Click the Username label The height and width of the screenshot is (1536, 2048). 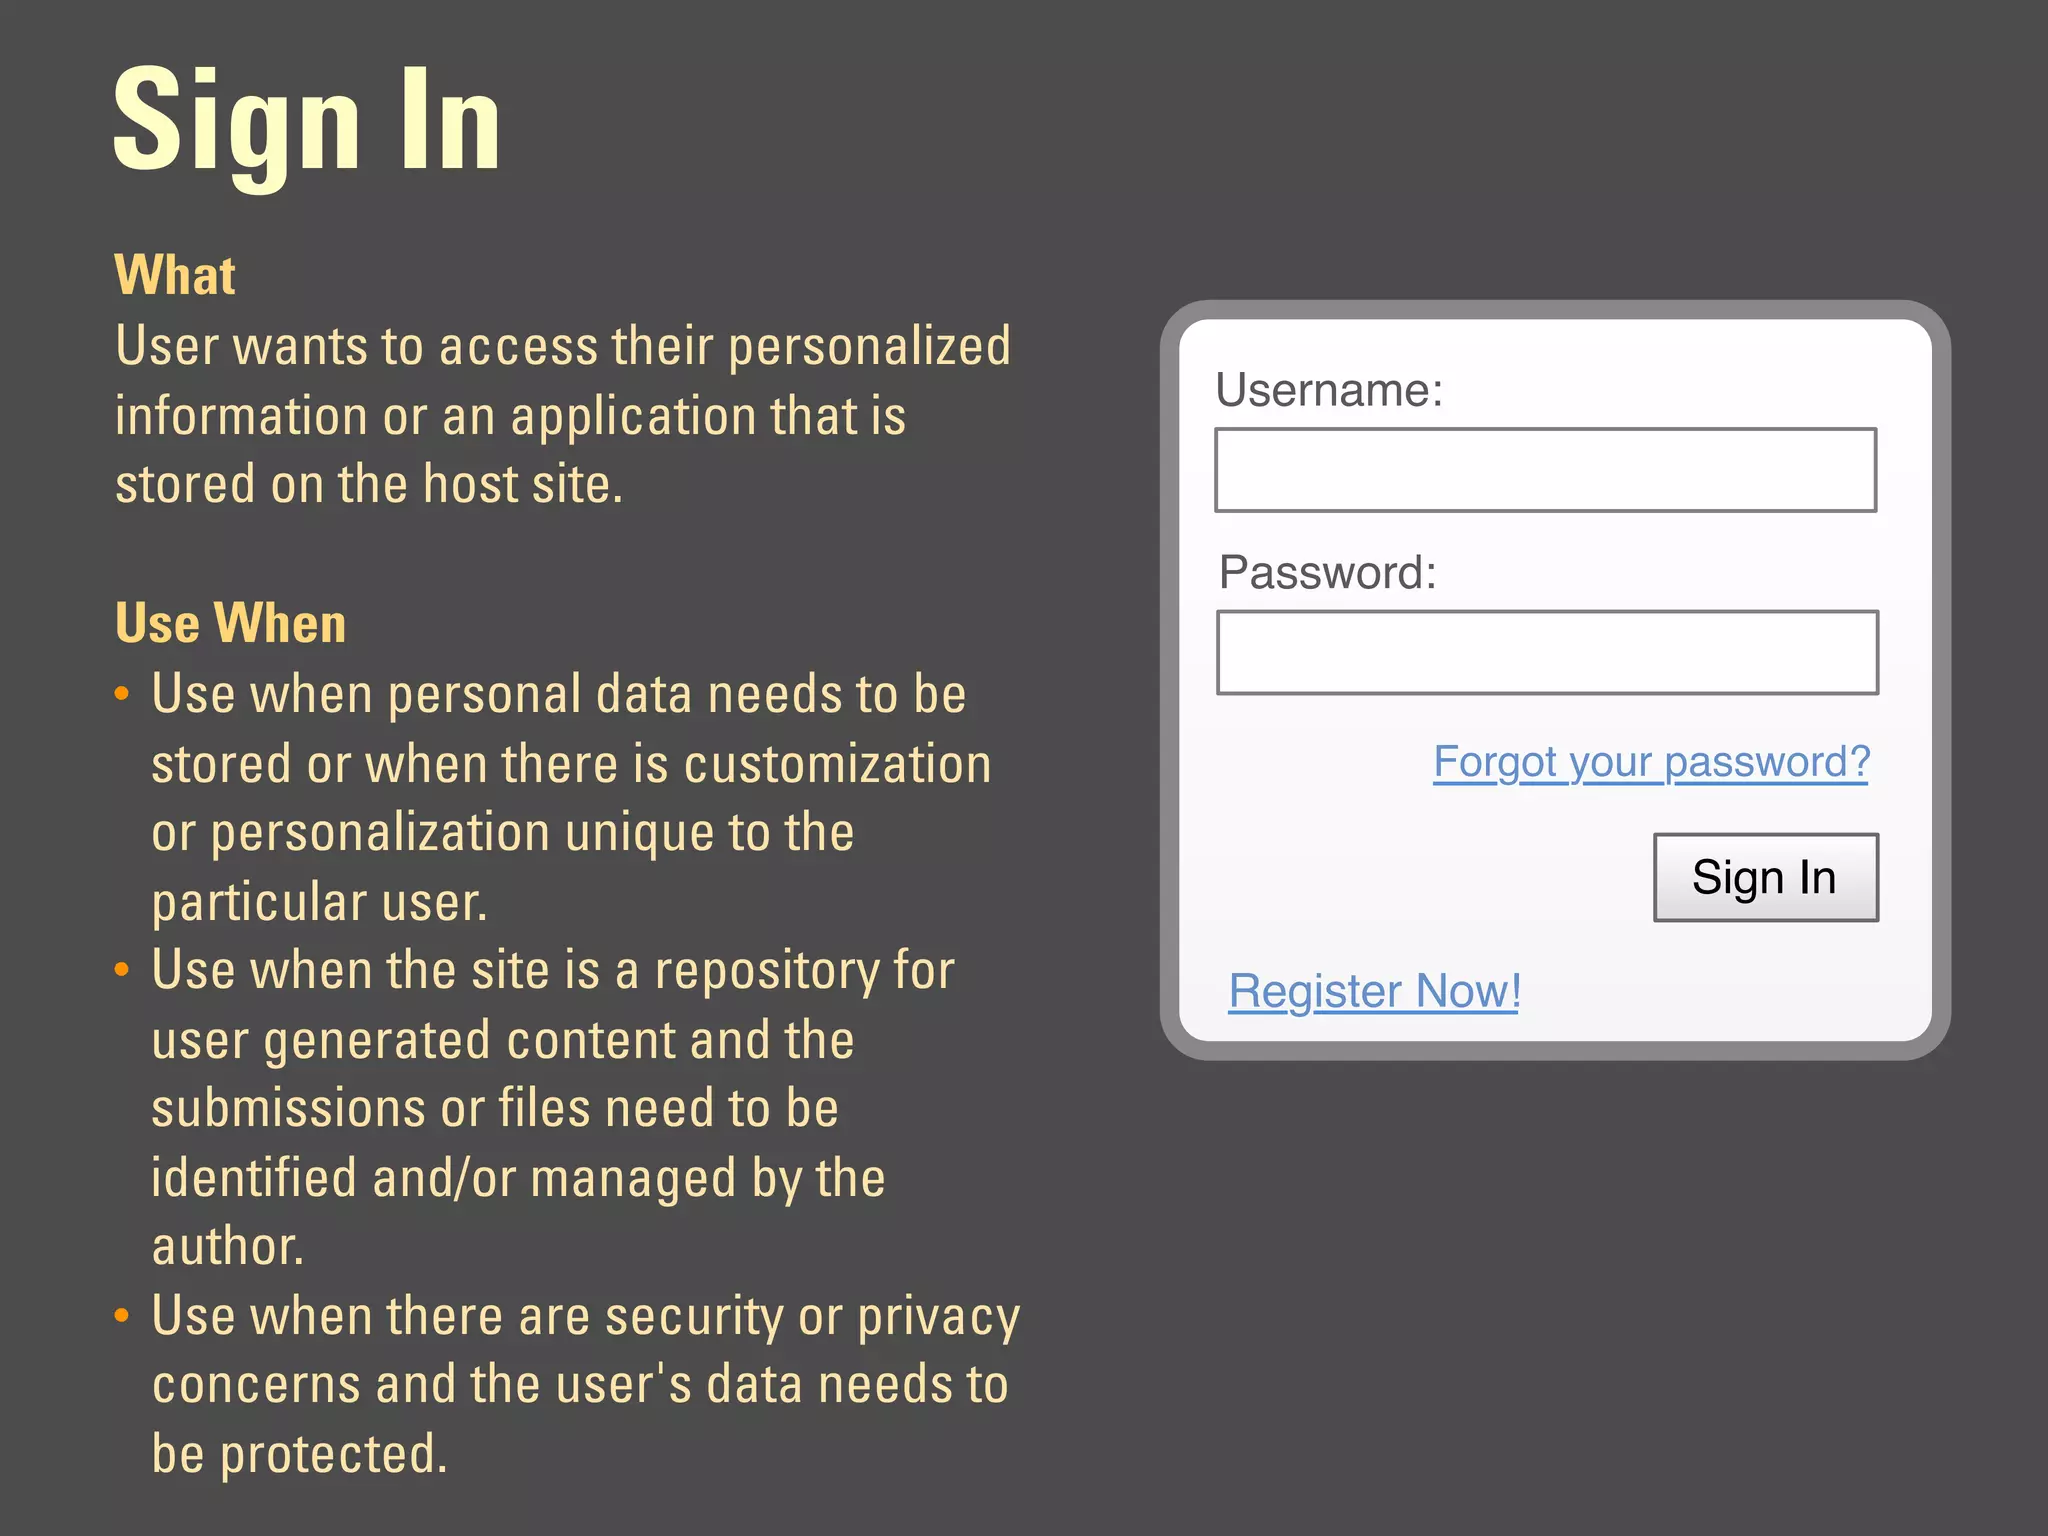tap(1329, 391)
